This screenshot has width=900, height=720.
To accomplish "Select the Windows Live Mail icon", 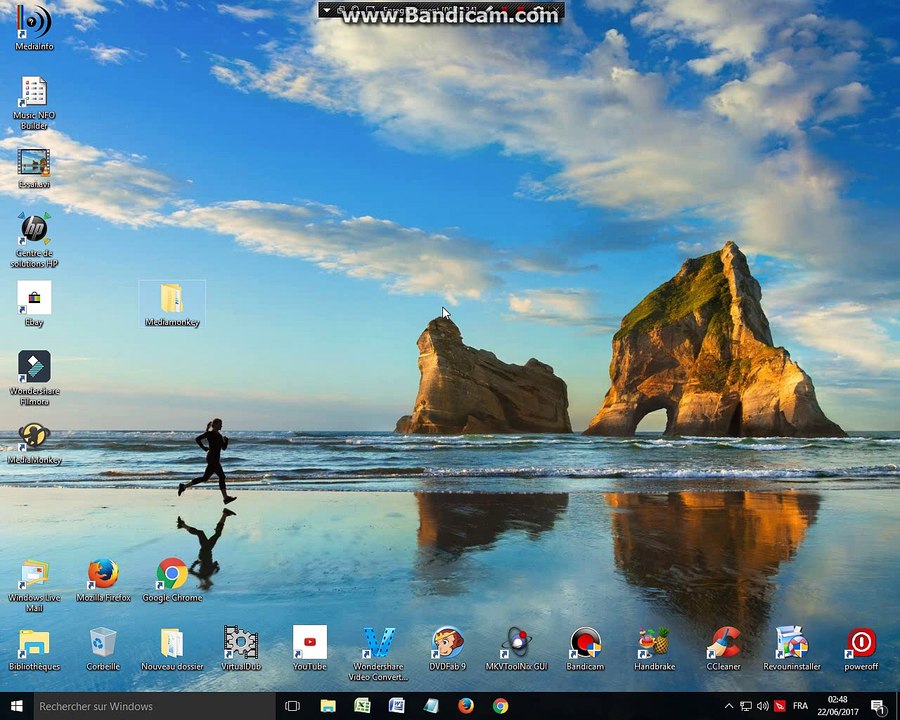I will coord(34,584).
